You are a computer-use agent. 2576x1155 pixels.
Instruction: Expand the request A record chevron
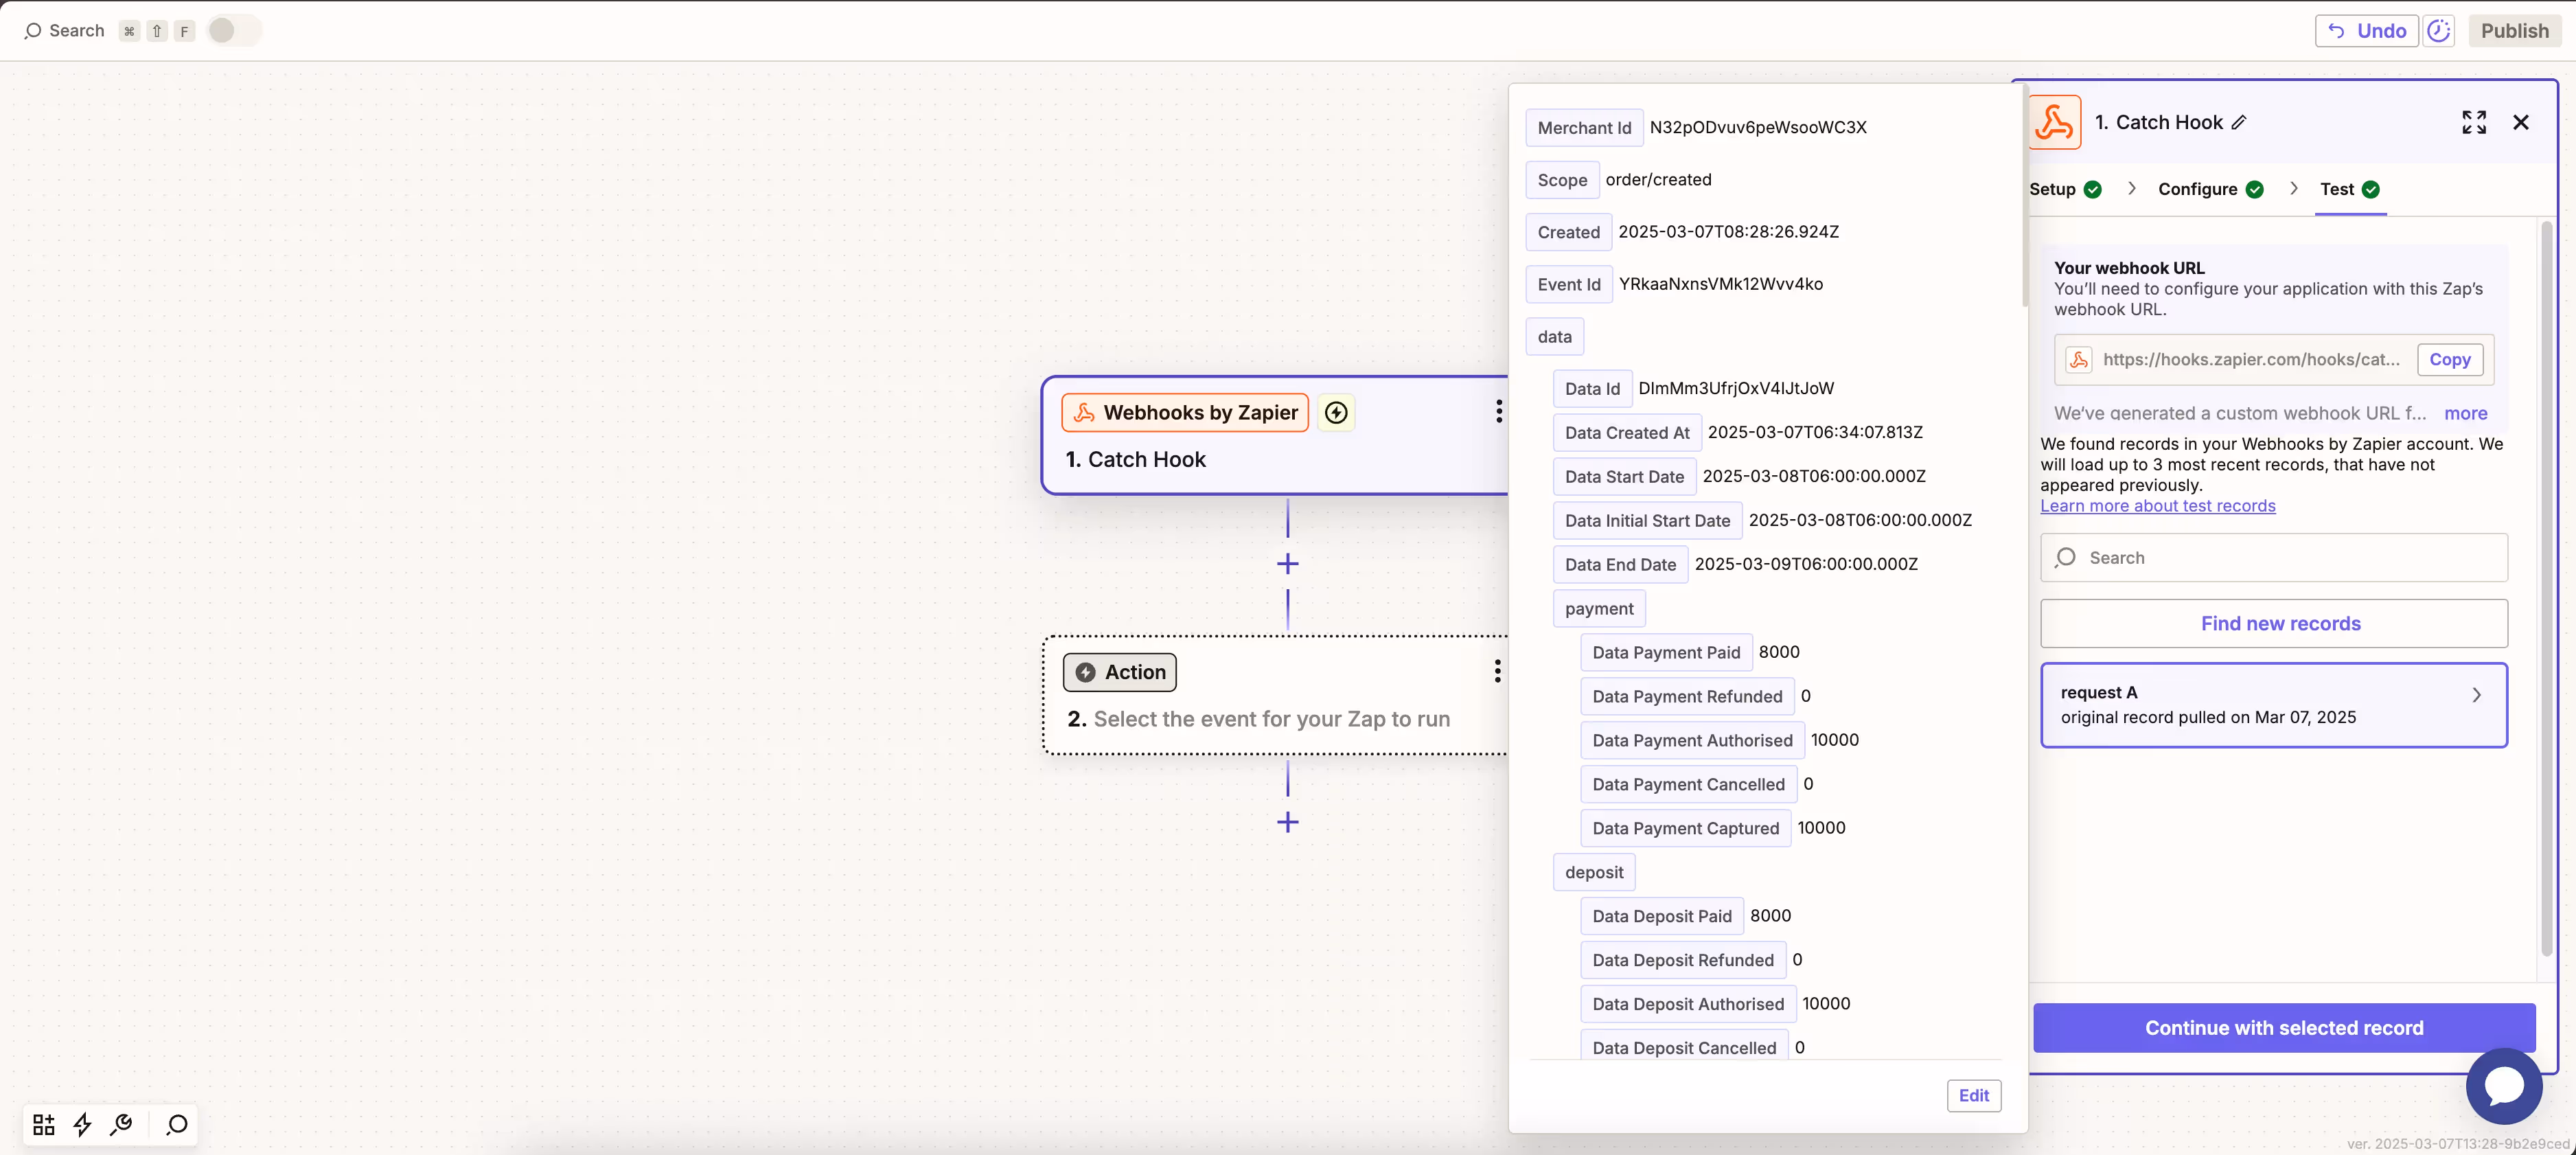click(2476, 695)
